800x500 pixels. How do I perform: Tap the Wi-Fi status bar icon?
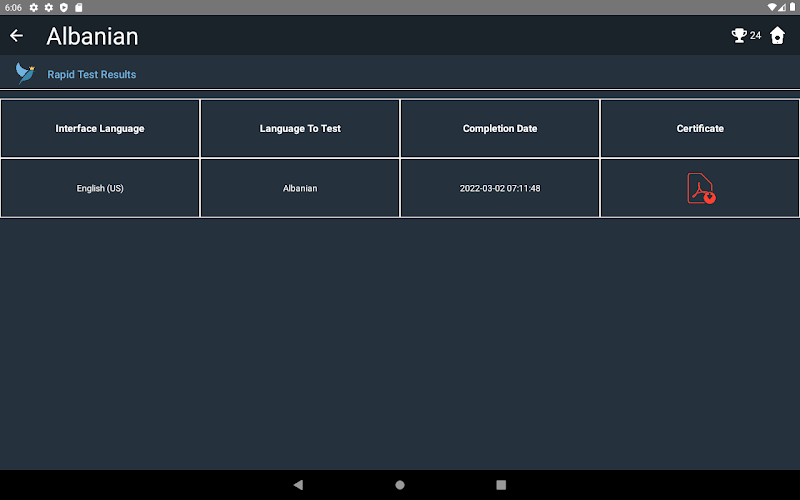coord(771,7)
